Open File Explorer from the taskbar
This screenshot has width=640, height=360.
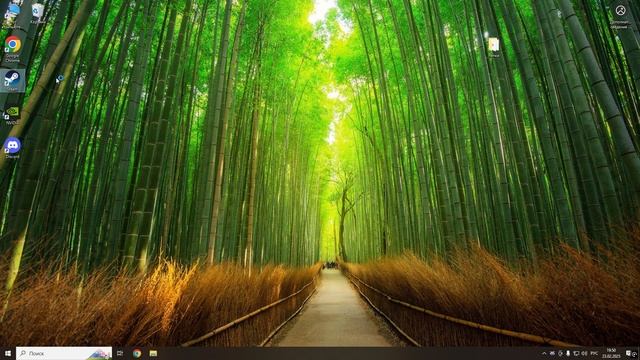click(x=153, y=353)
